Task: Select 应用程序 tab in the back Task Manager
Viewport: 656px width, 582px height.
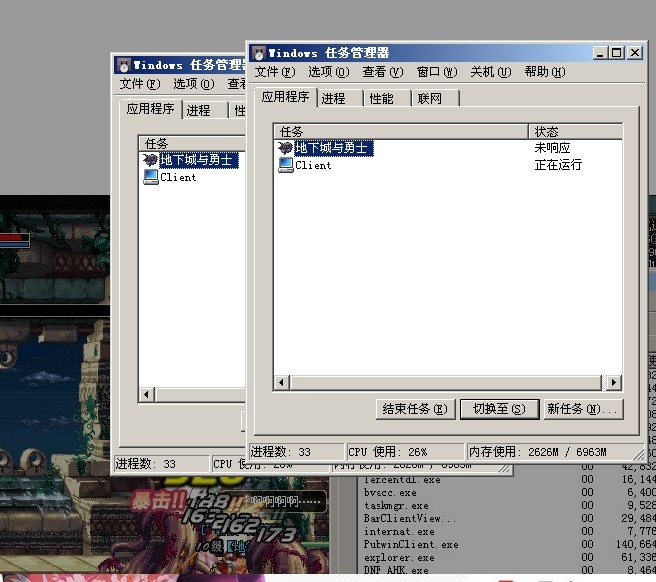Action: click(151, 109)
